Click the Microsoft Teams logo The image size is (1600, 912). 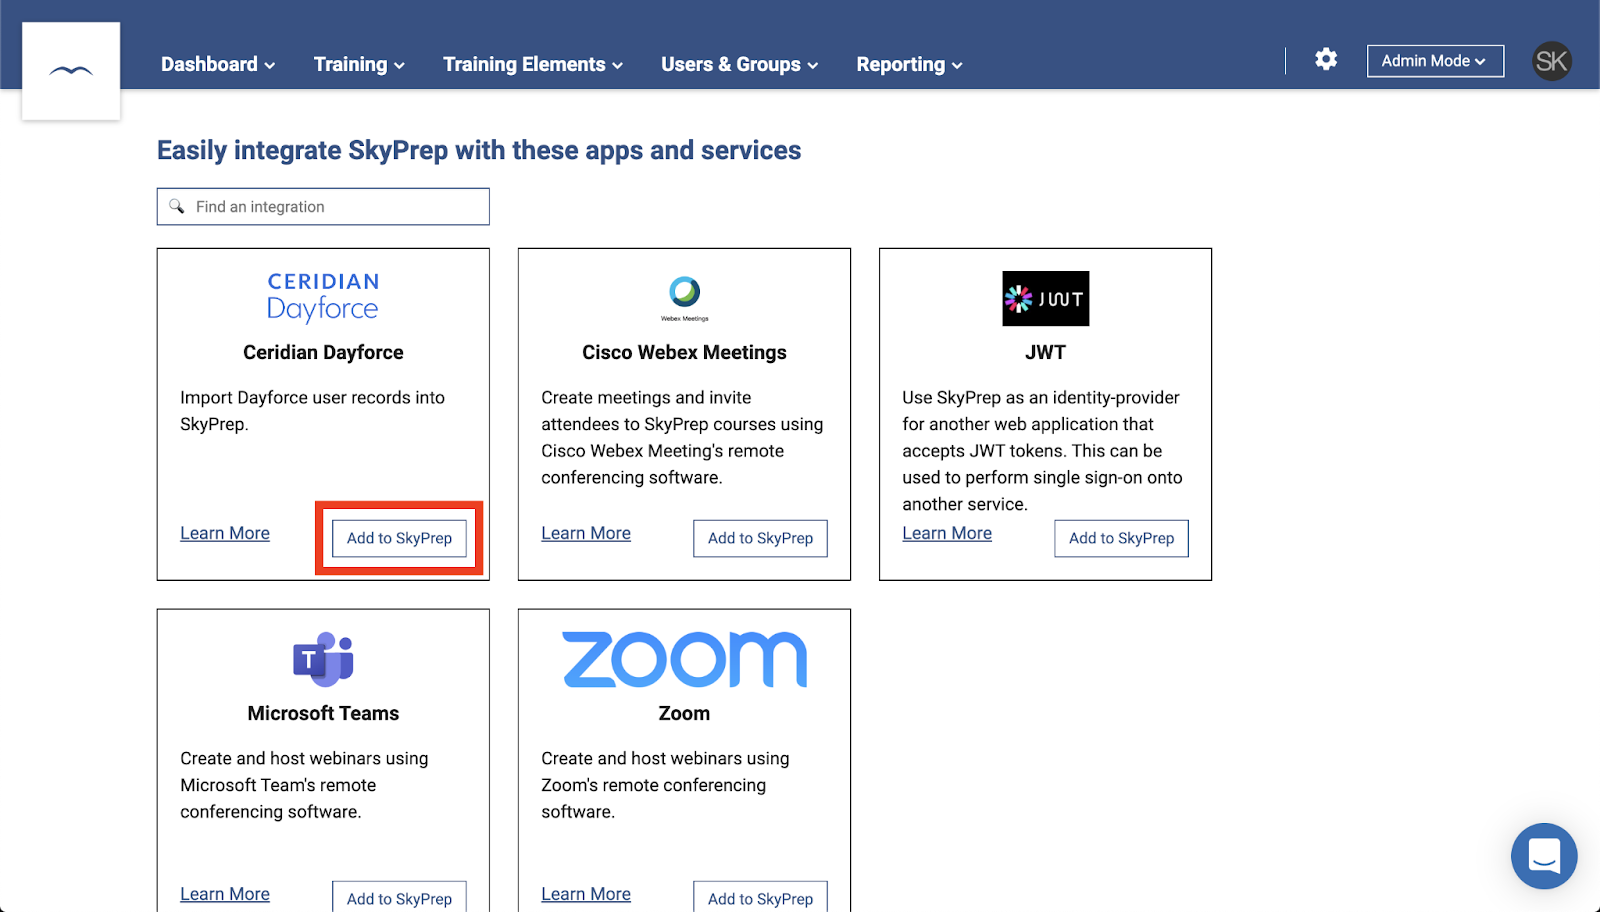tap(323, 659)
